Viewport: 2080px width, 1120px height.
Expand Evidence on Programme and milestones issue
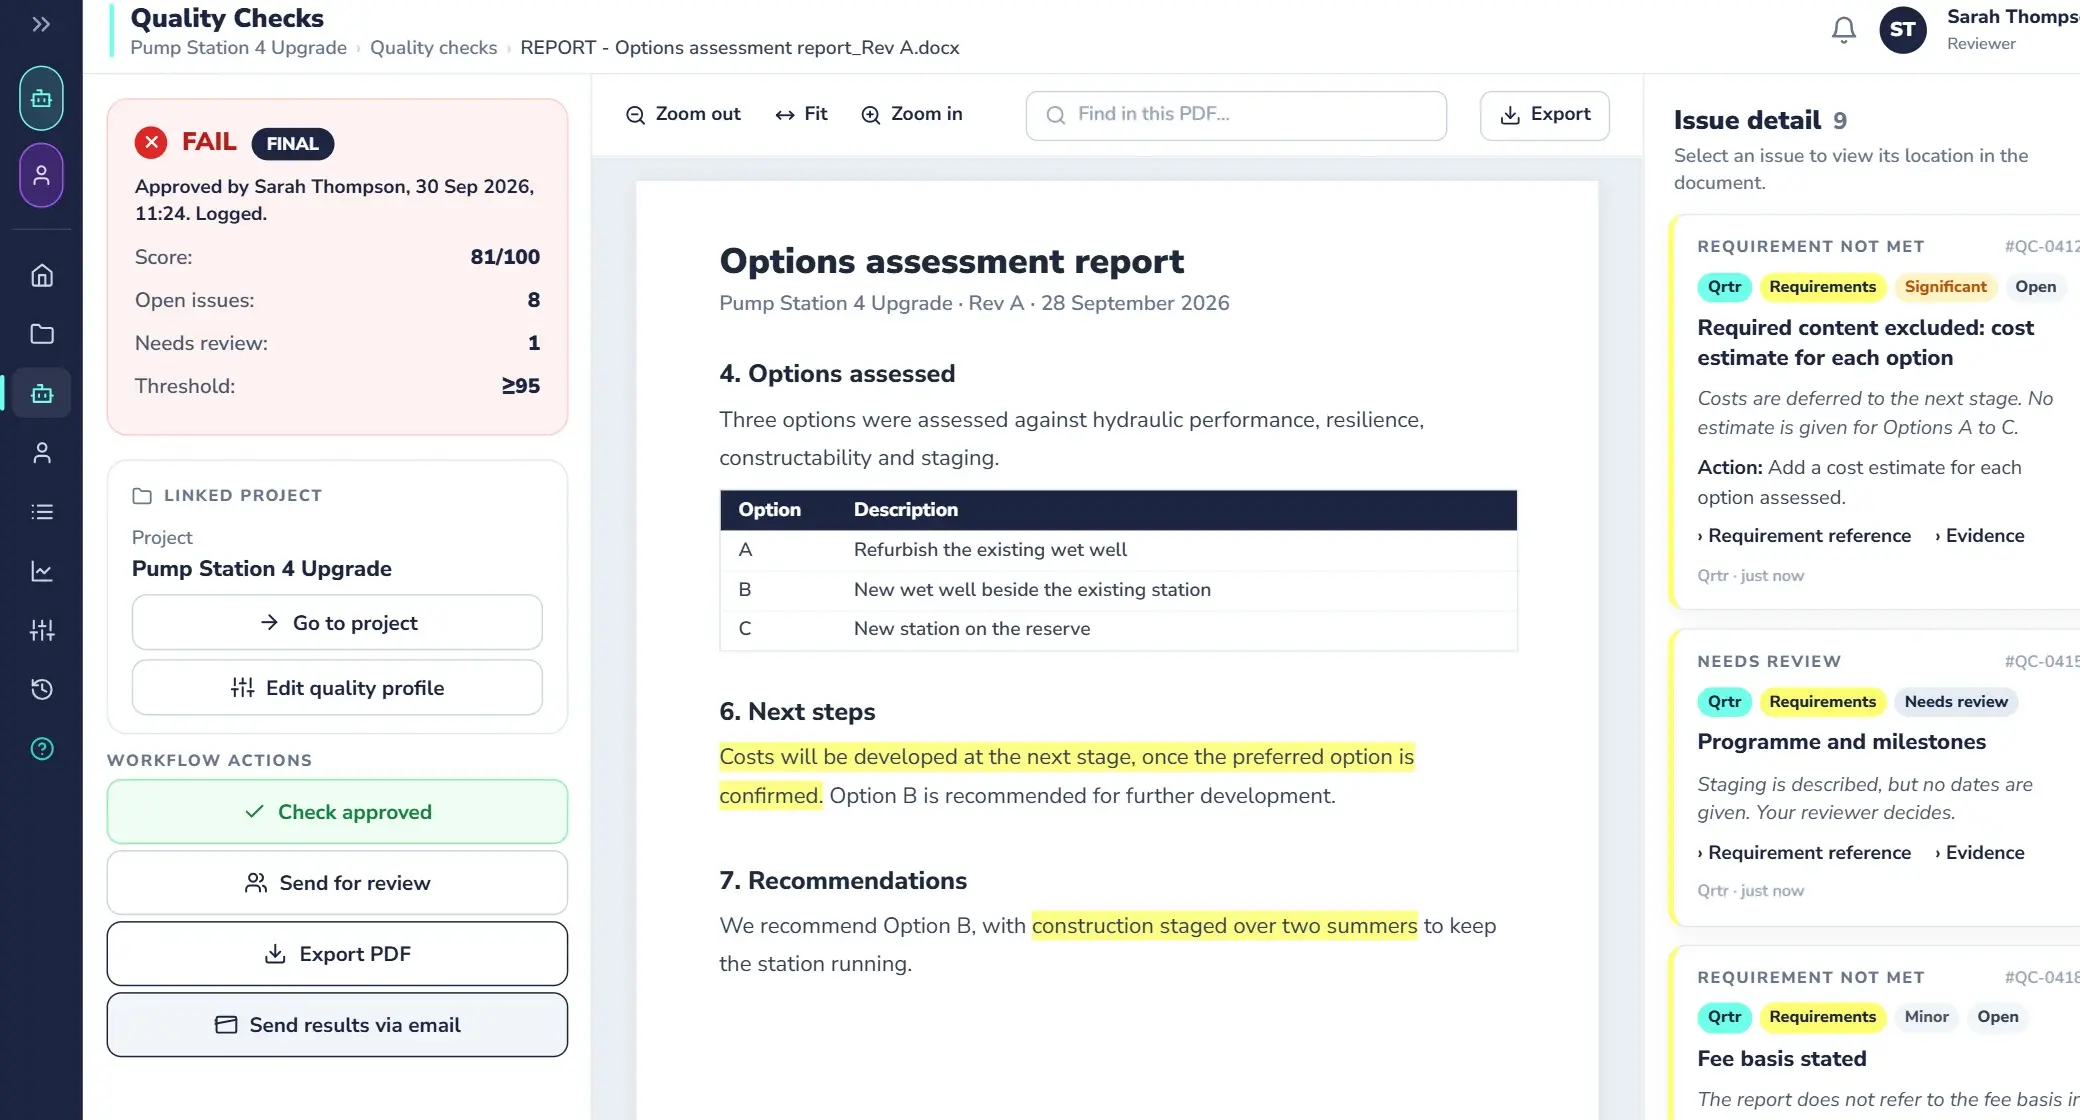[1979, 853]
